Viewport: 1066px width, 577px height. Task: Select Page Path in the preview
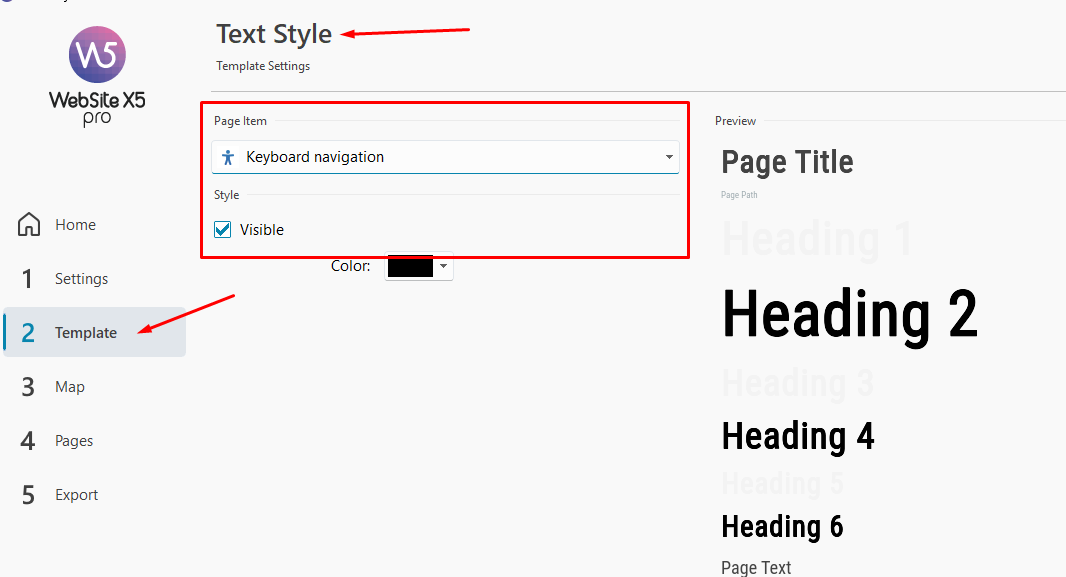point(739,195)
